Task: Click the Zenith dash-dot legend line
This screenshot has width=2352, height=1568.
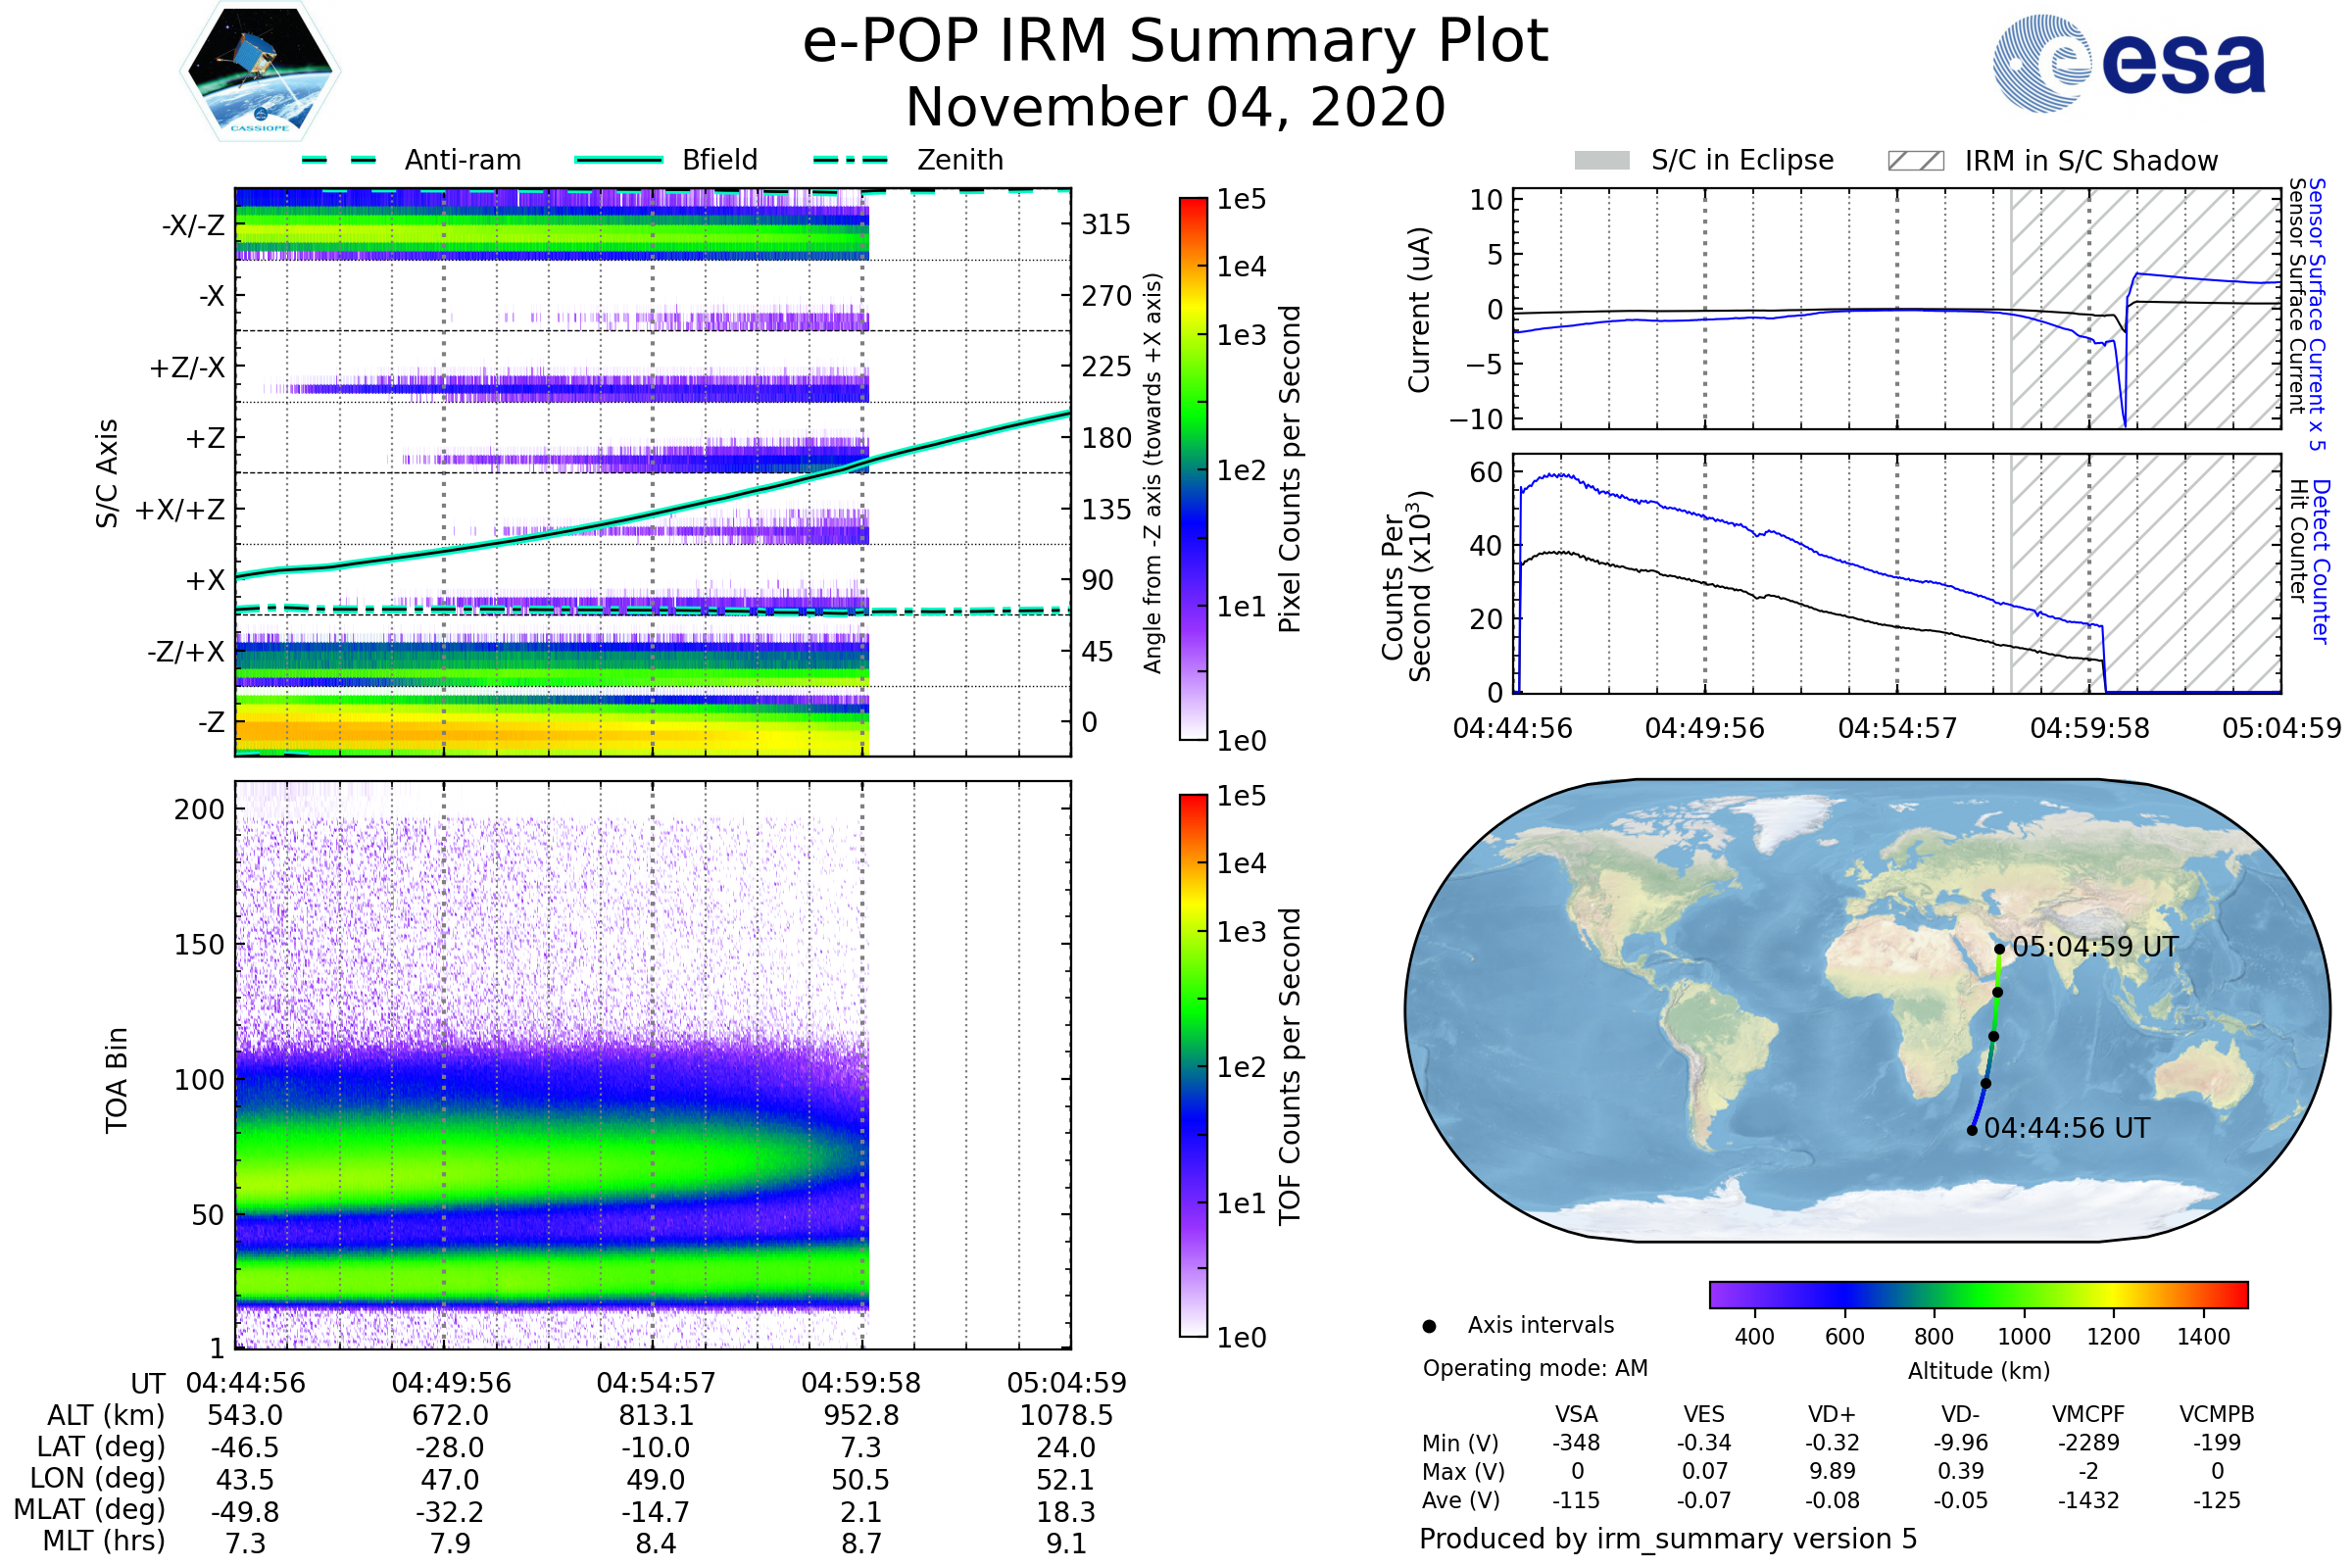Action: (x=850, y=160)
